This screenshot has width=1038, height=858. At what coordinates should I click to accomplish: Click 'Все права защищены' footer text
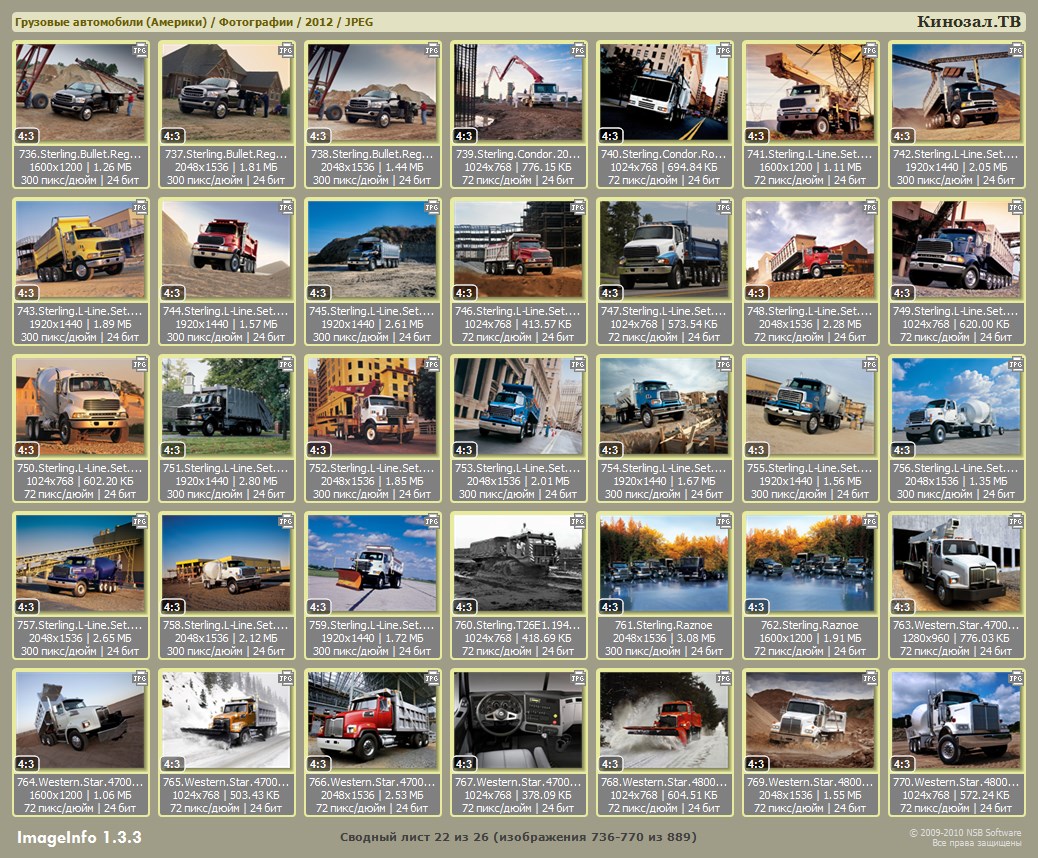click(x=976, y=843)
